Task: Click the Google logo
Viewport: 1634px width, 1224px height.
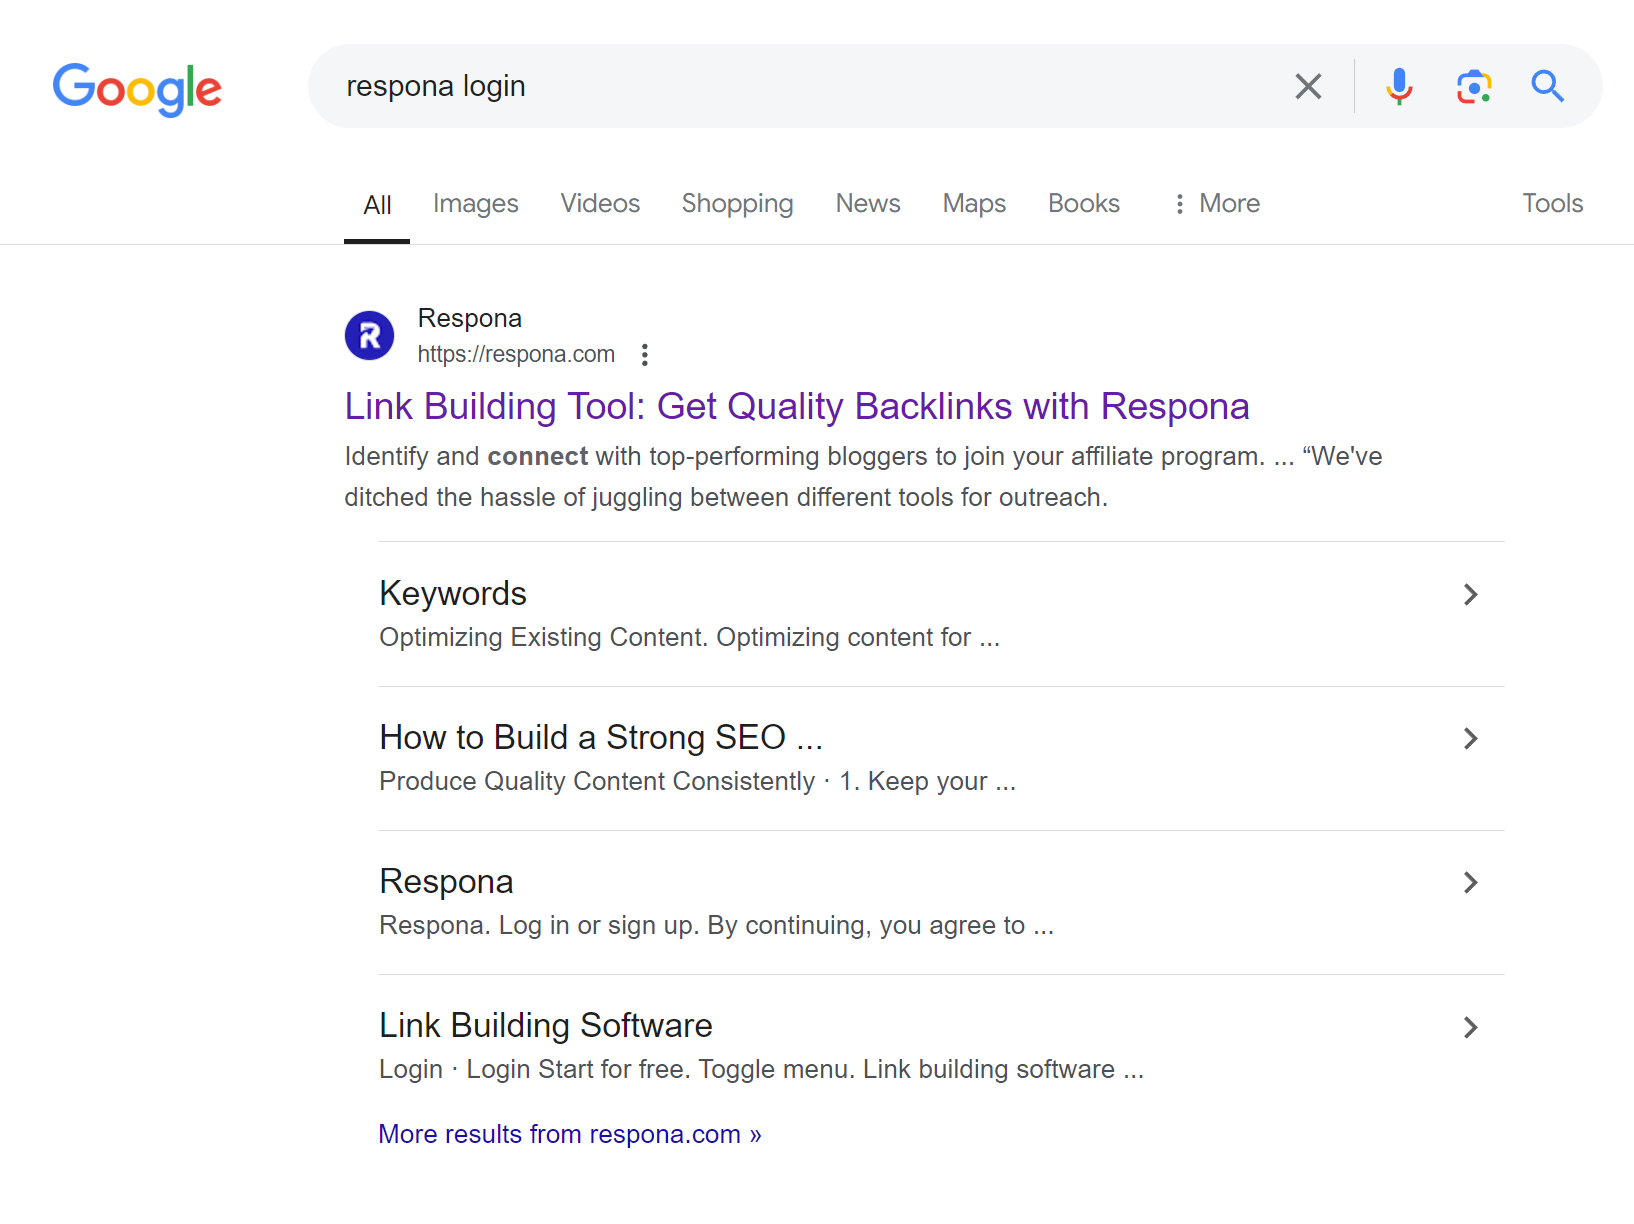Action: (137, 89)
